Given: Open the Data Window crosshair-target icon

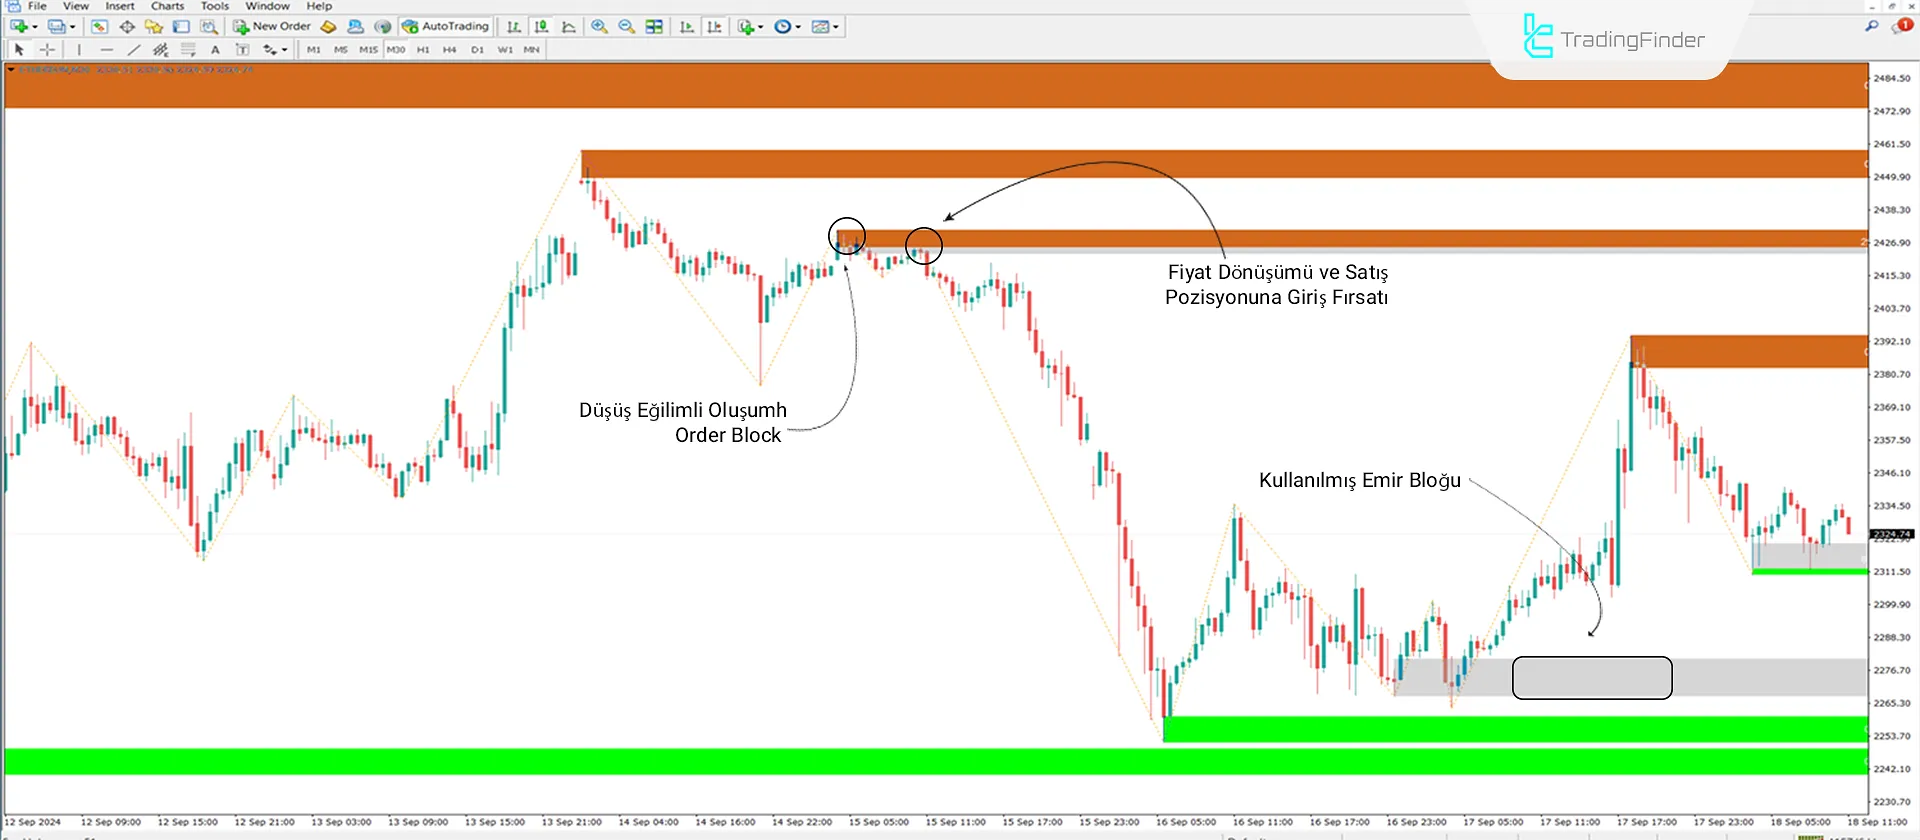Looking at the screenshot, I should coord(127,27).
